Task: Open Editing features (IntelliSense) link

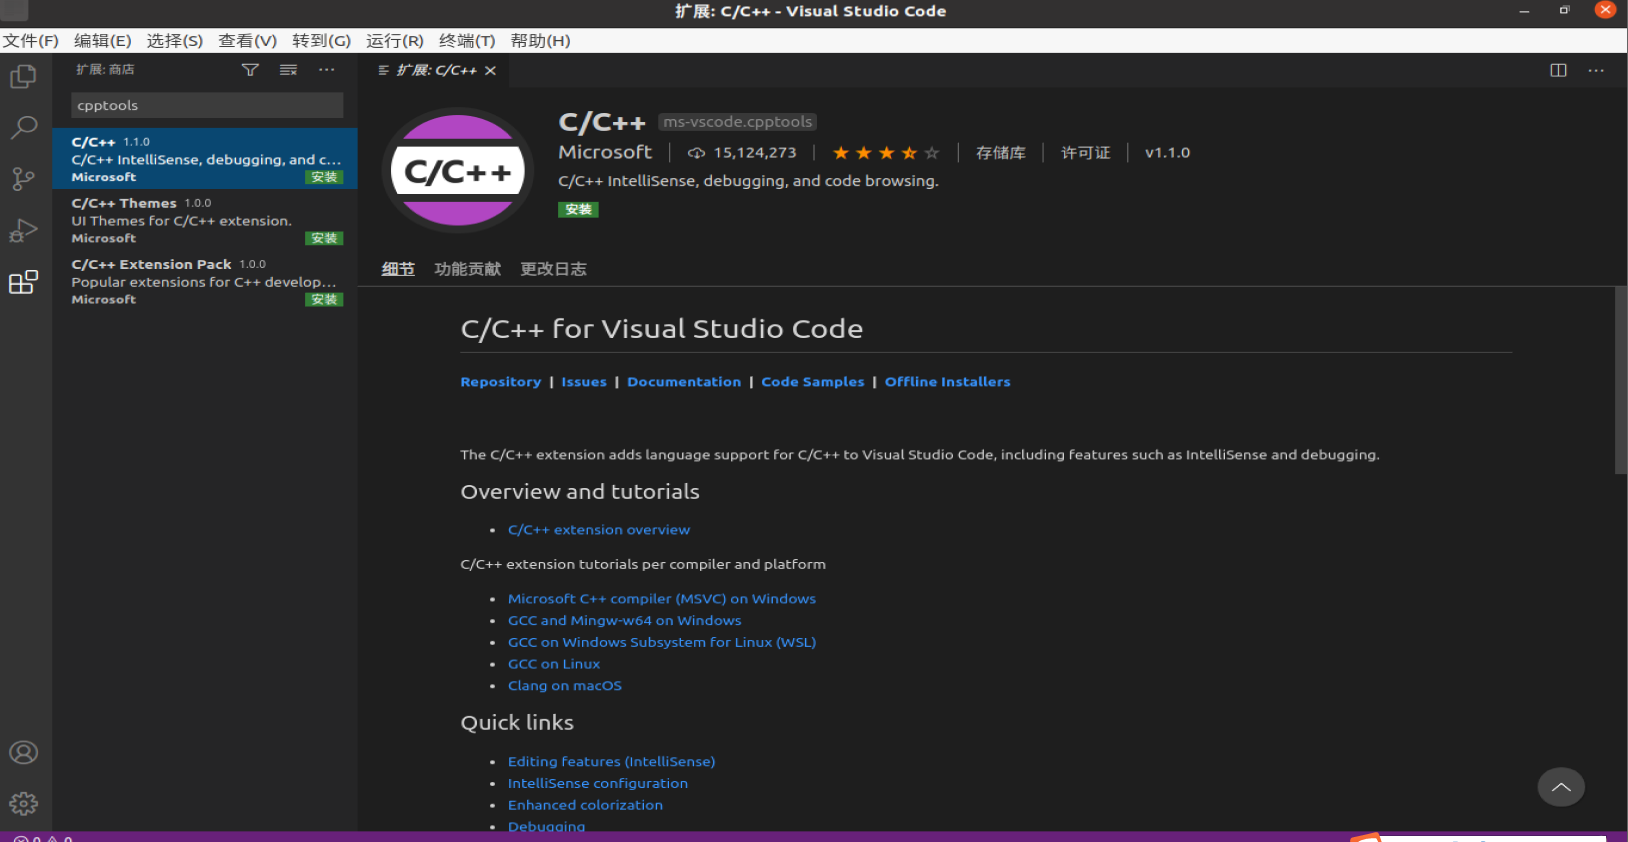Action: pyautogui.click(x=612, y=762)
